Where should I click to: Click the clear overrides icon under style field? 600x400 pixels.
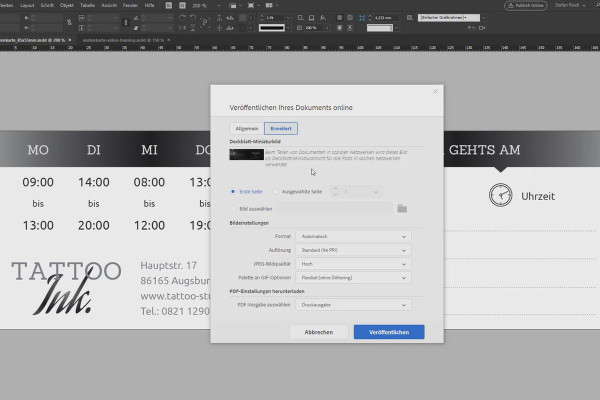pyautogui.click(x=471, y=28)
